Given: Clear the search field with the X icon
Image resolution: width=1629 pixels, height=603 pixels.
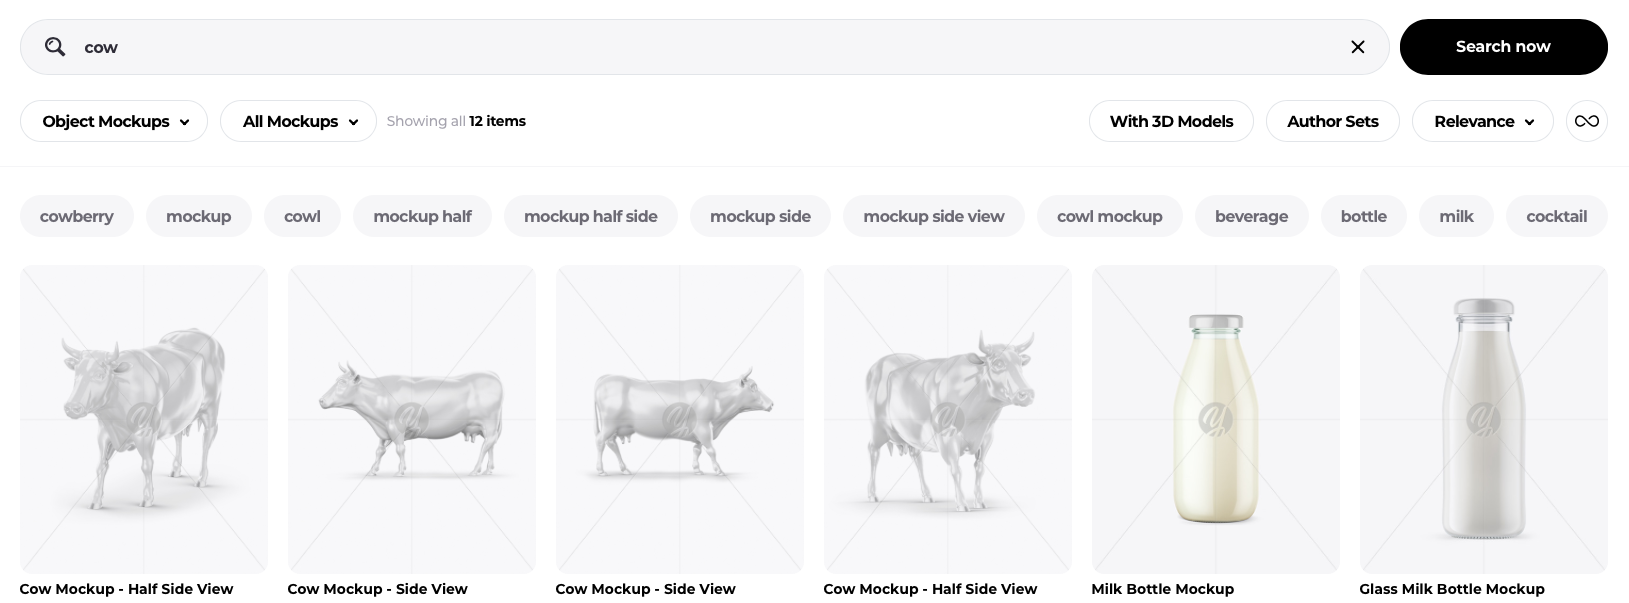Looking at the screenshot, I should (1358, 47).
